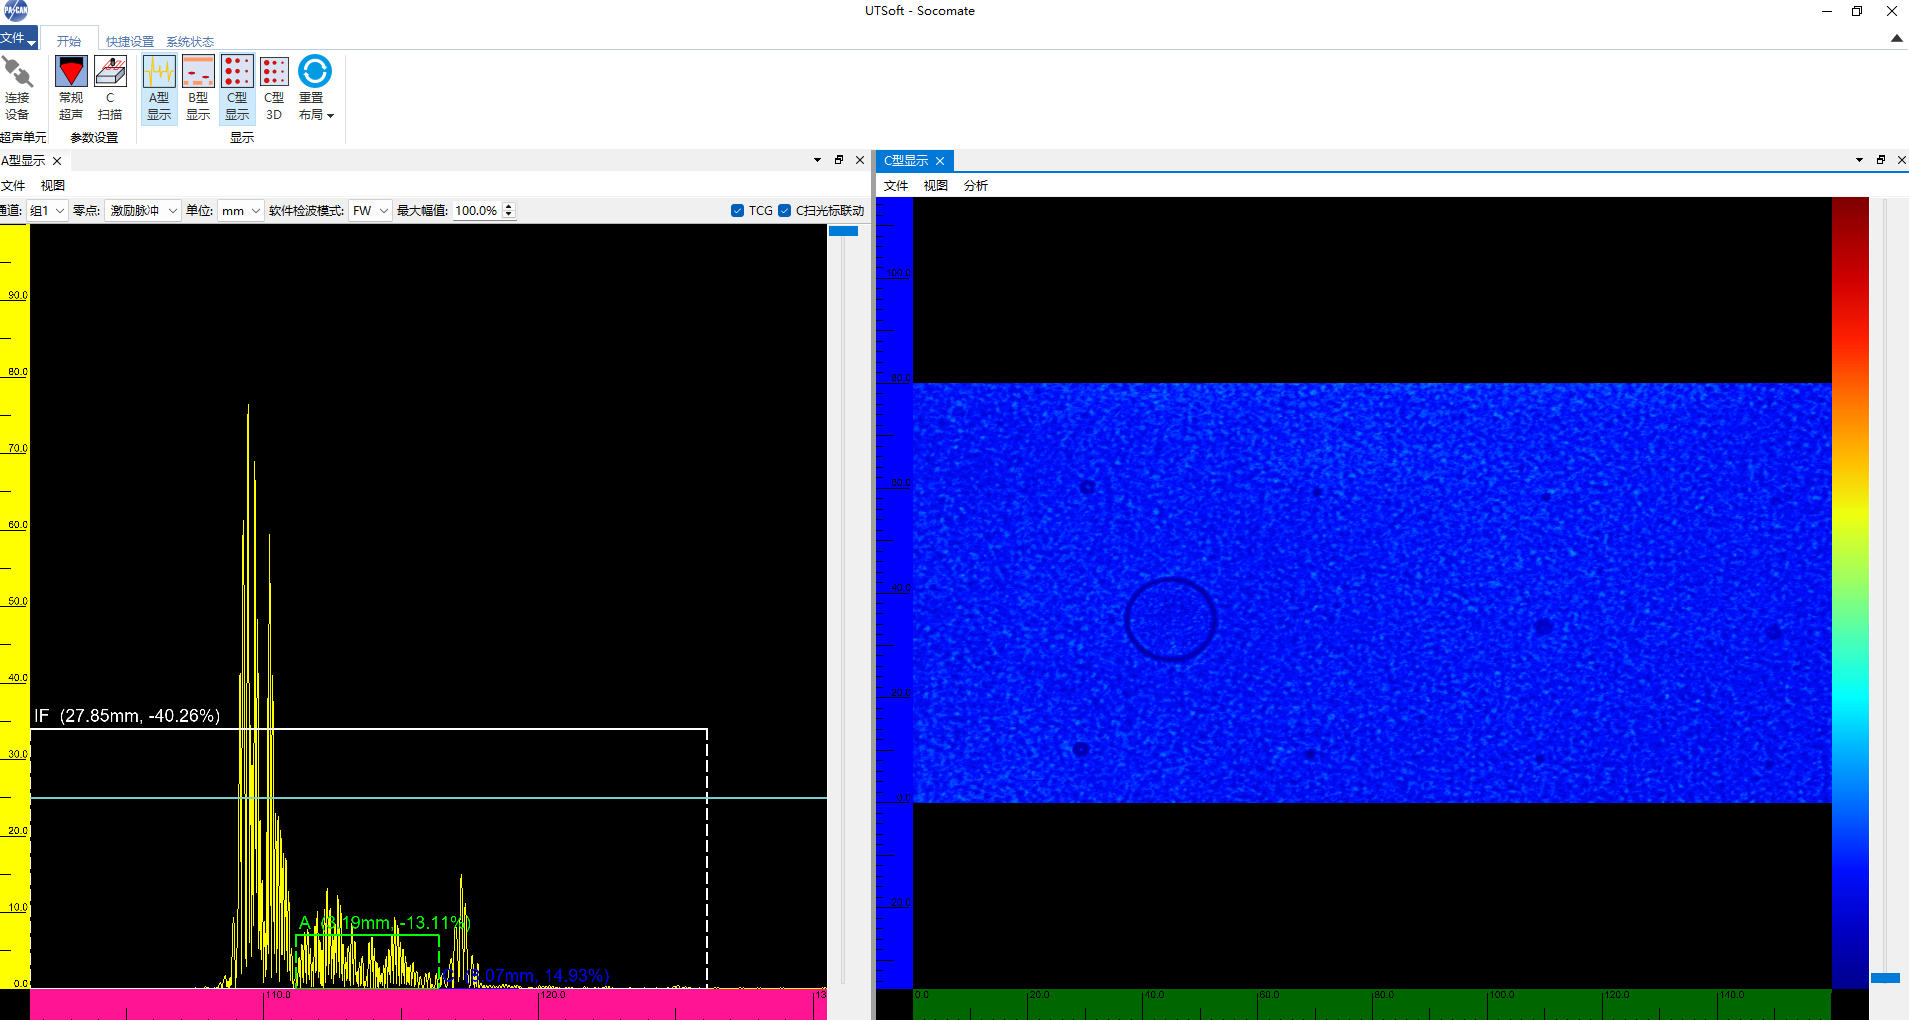1909x1020 pixels.
Task: Click the 最大幅值 100.0% input field
Action: coord(477,211)
